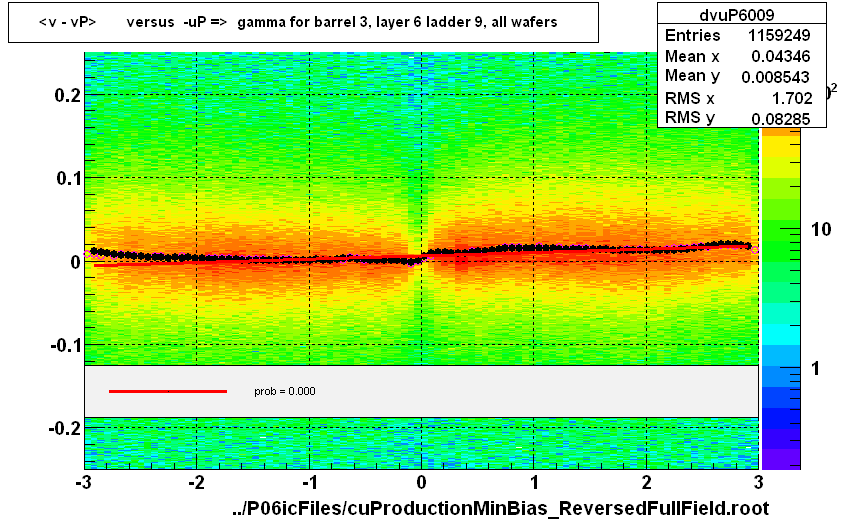Viewport: 843px width, 522px height.
Task: Click the color scale label 10
Action: (820, 230)
